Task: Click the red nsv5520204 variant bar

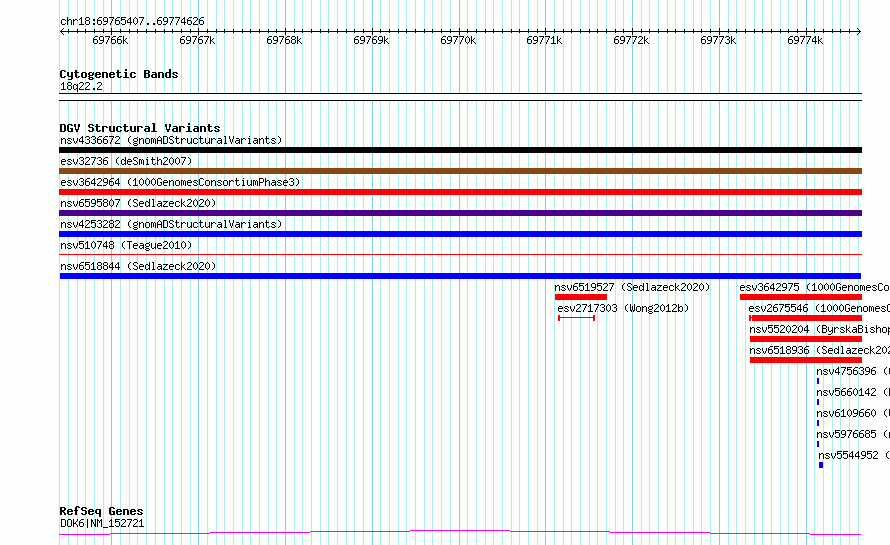Action: tap(806, 339)
